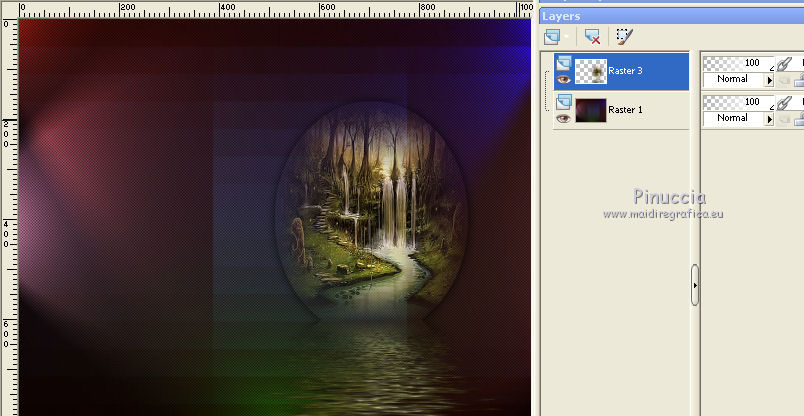Adjust the Raster 3 opacity slider
Image resolution: width=804 pixels, height=416 pixels.
[738, 63]
